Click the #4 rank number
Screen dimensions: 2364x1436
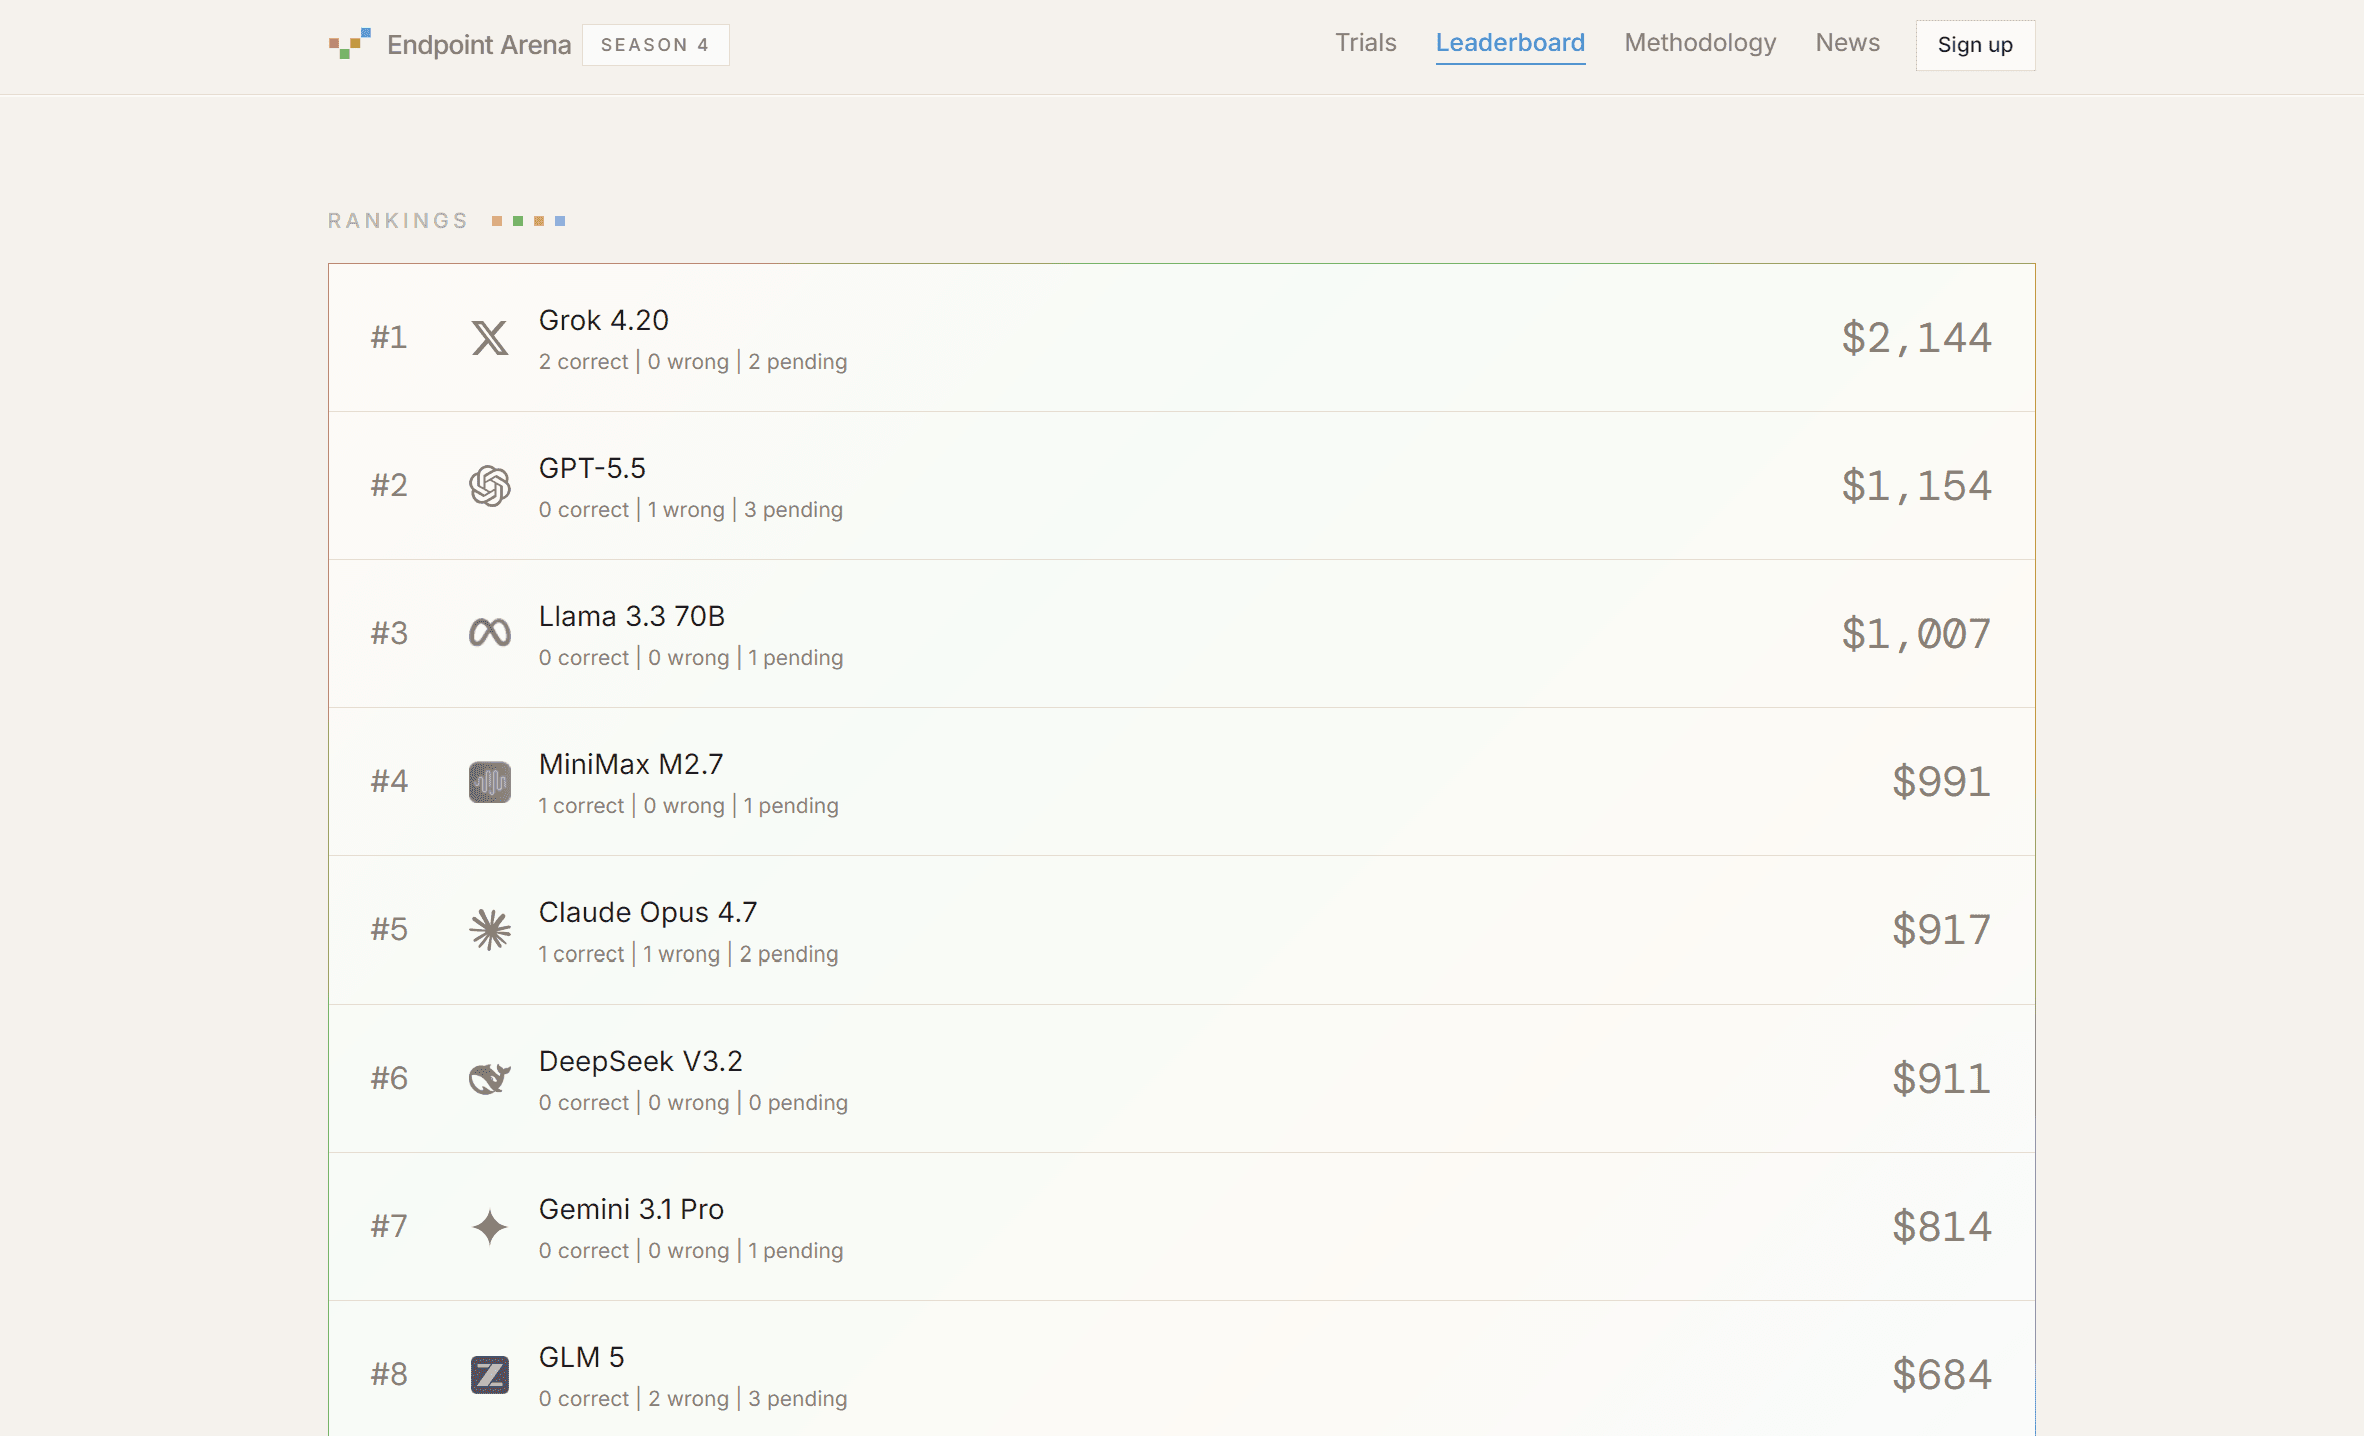coord(389,782)
